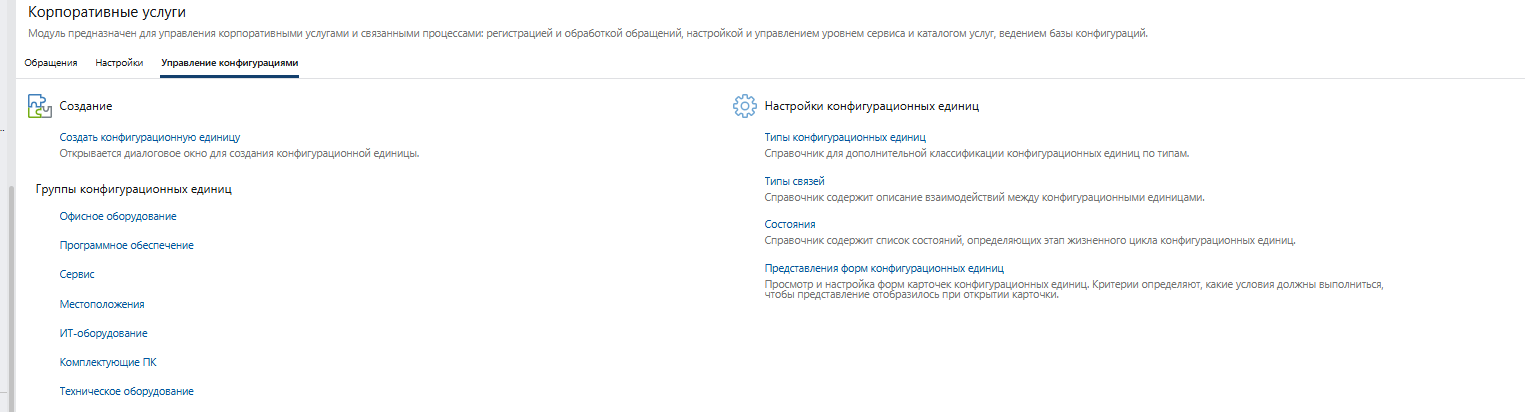Open the Техническое оборудование group
This screenshot has width=1525, height=412.
126,391
